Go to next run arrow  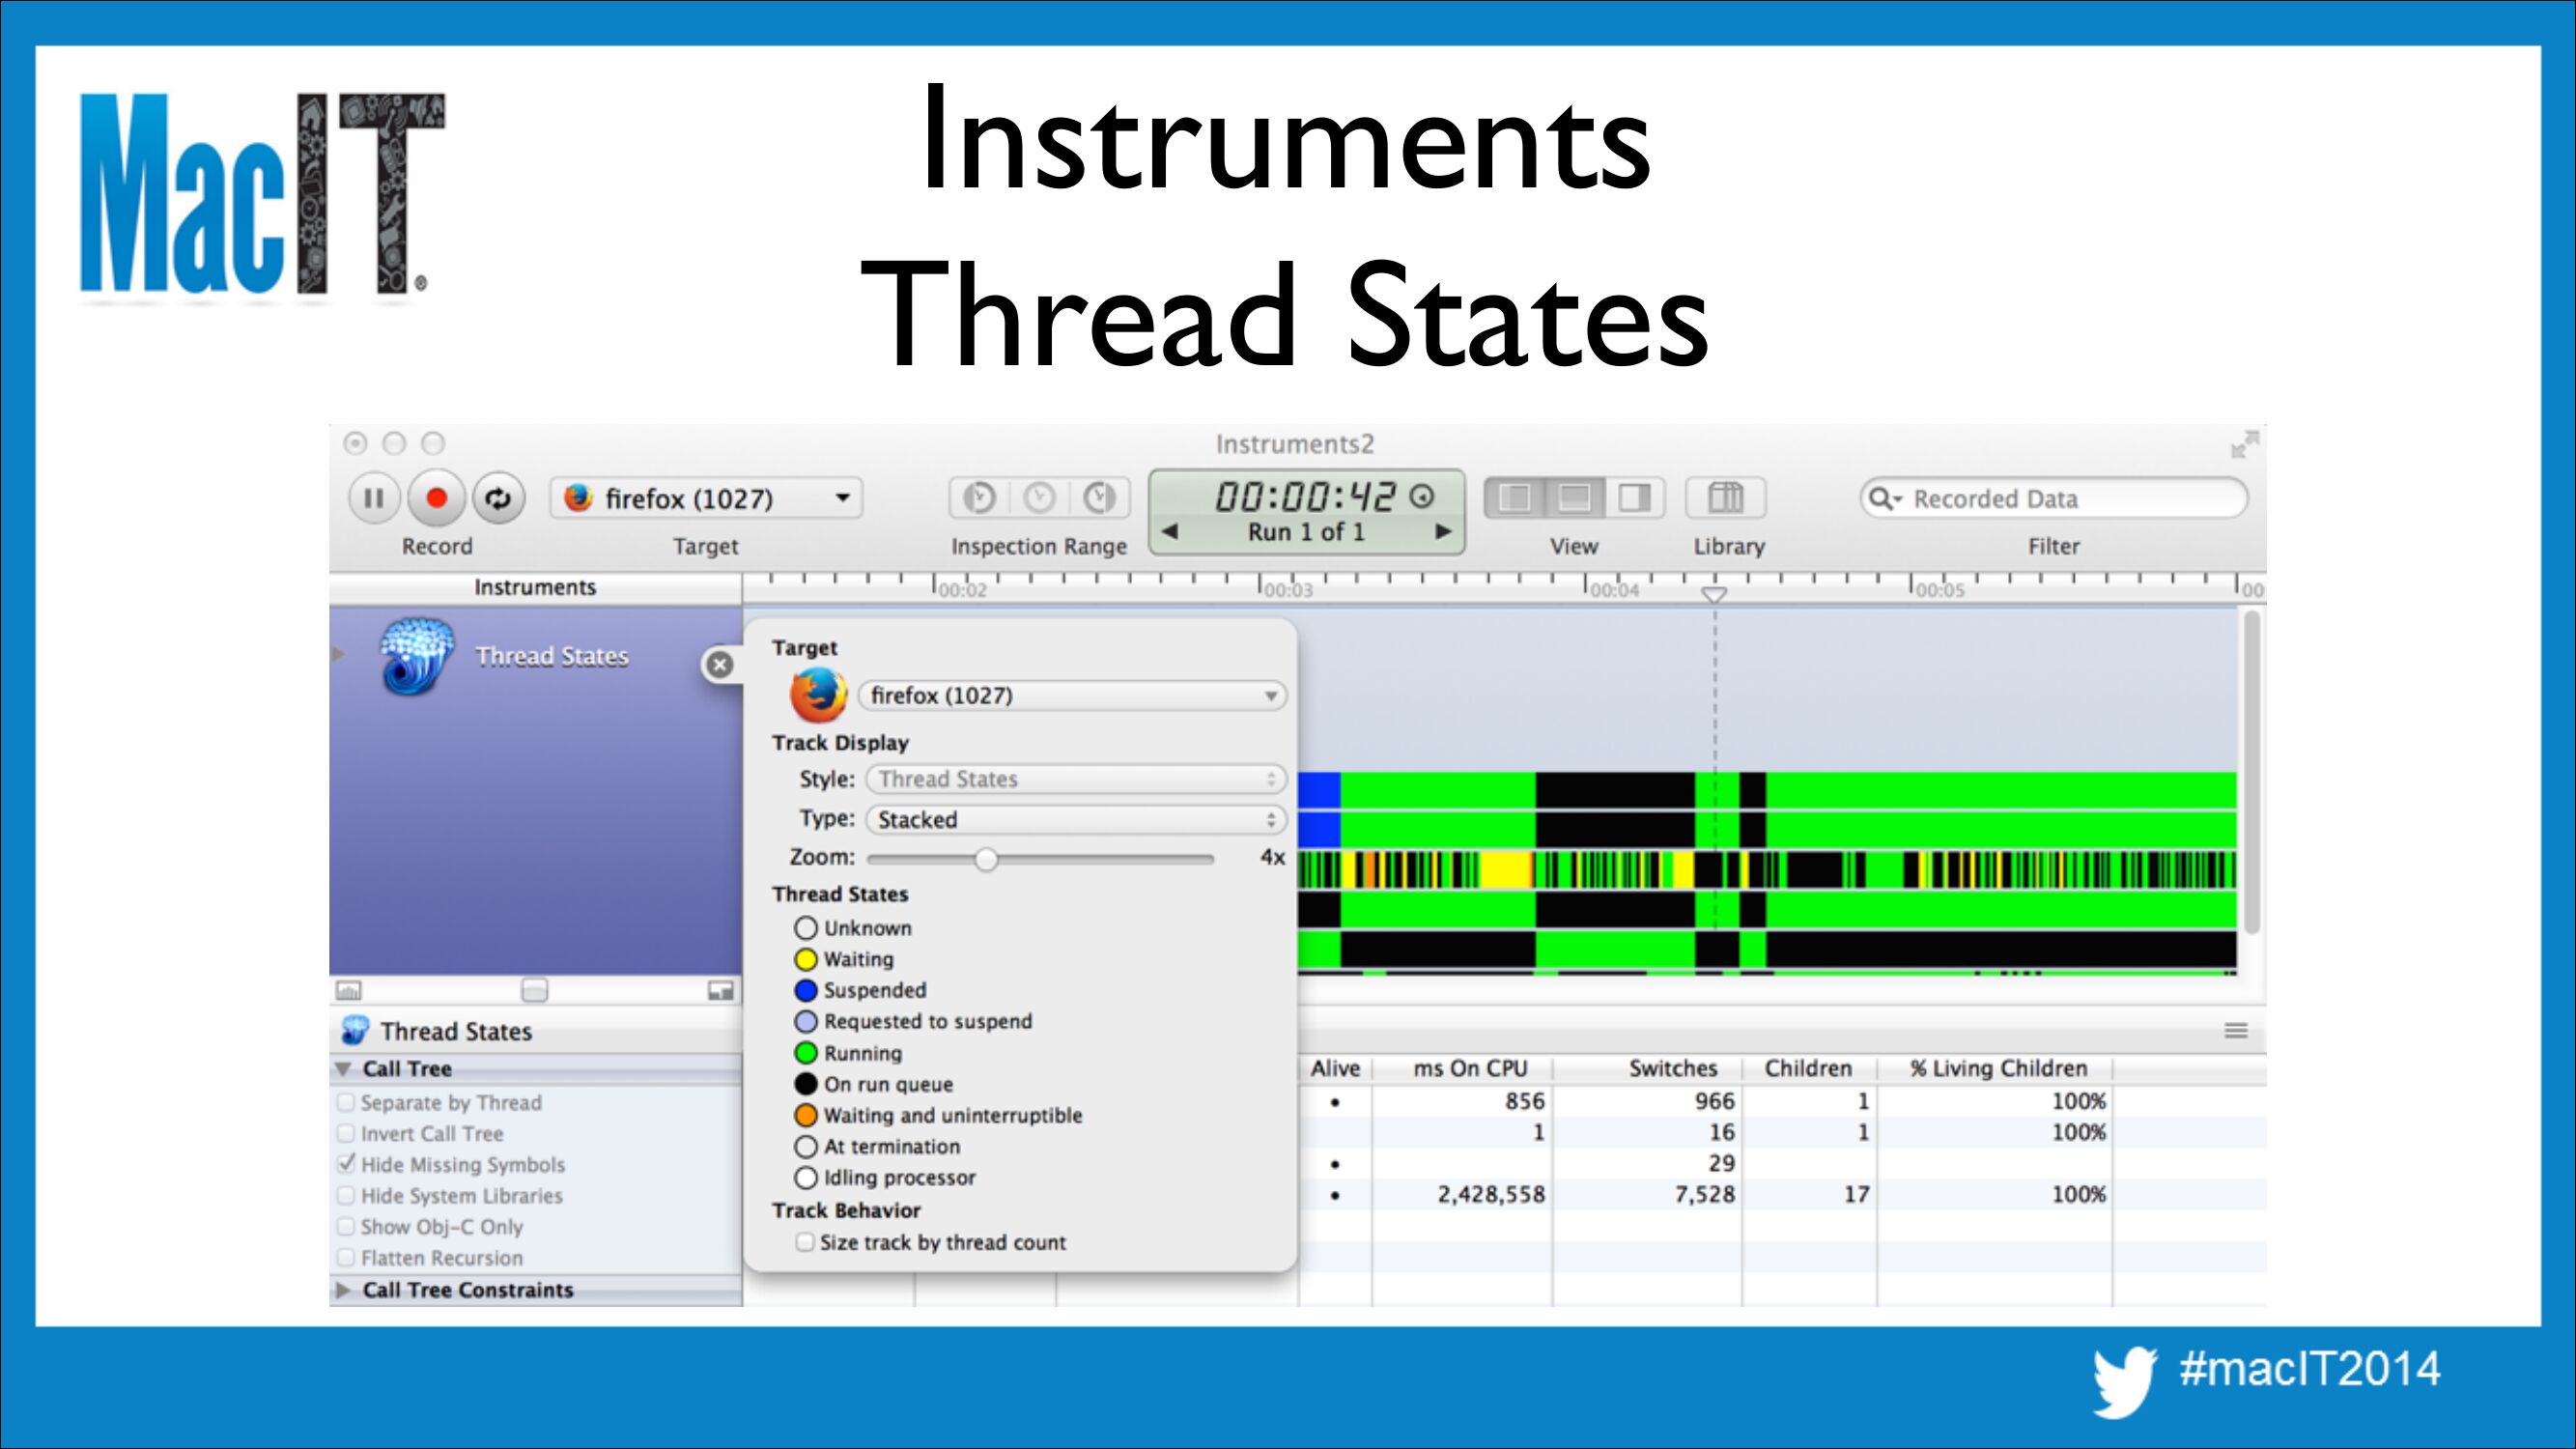tap(1442, 532)
